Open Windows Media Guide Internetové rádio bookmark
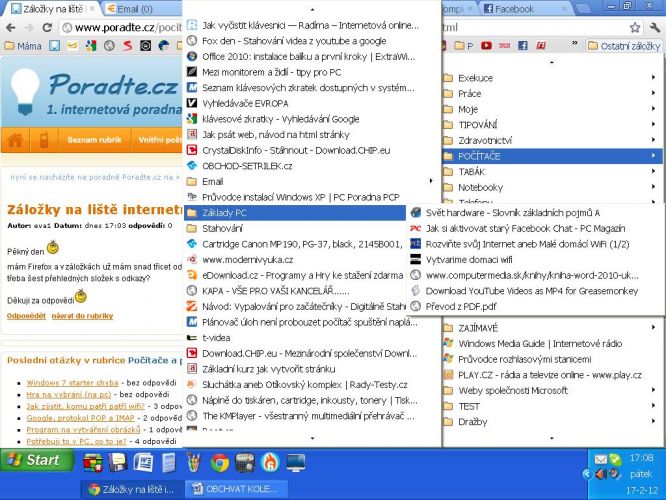The width and height of the screenshot is (666, 500). (x=552, y=344)
